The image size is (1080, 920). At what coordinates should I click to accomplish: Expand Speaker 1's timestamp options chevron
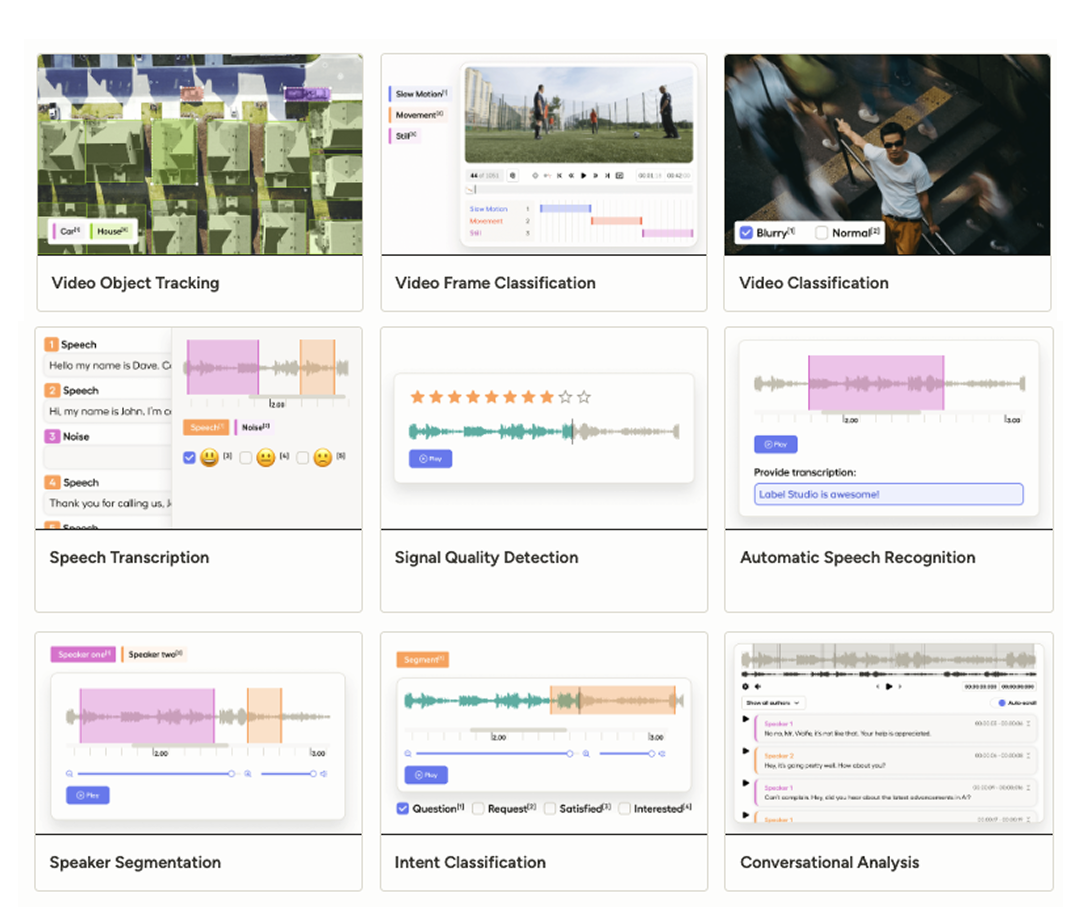[1029, 723]
